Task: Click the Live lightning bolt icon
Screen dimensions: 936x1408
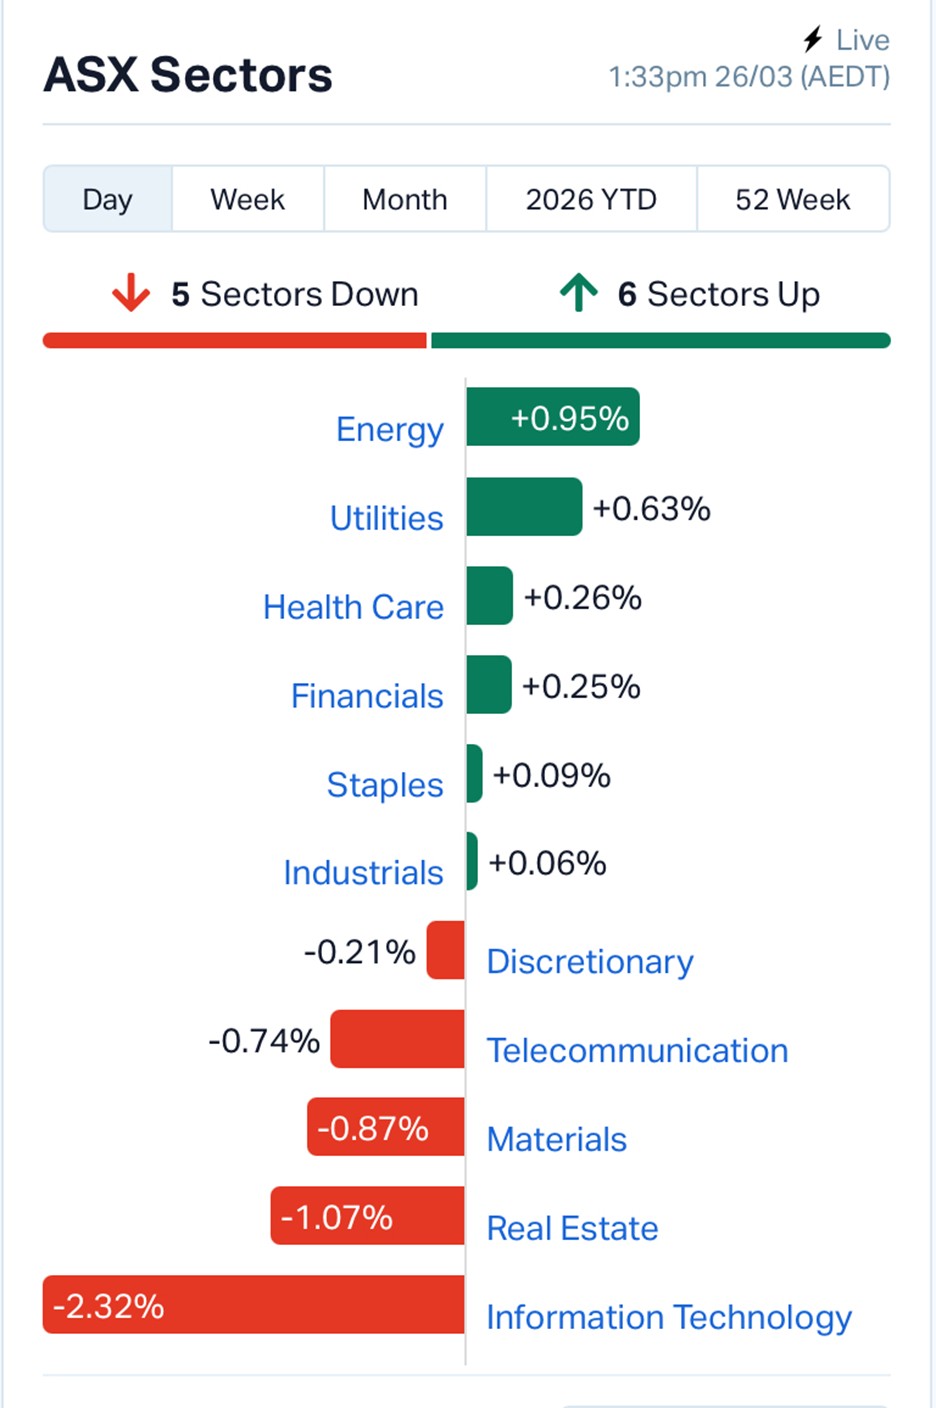Action: point(813,40)
